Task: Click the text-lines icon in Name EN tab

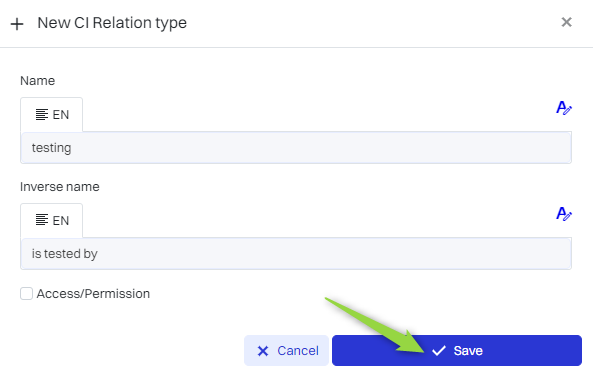Action: click(42, 114)
